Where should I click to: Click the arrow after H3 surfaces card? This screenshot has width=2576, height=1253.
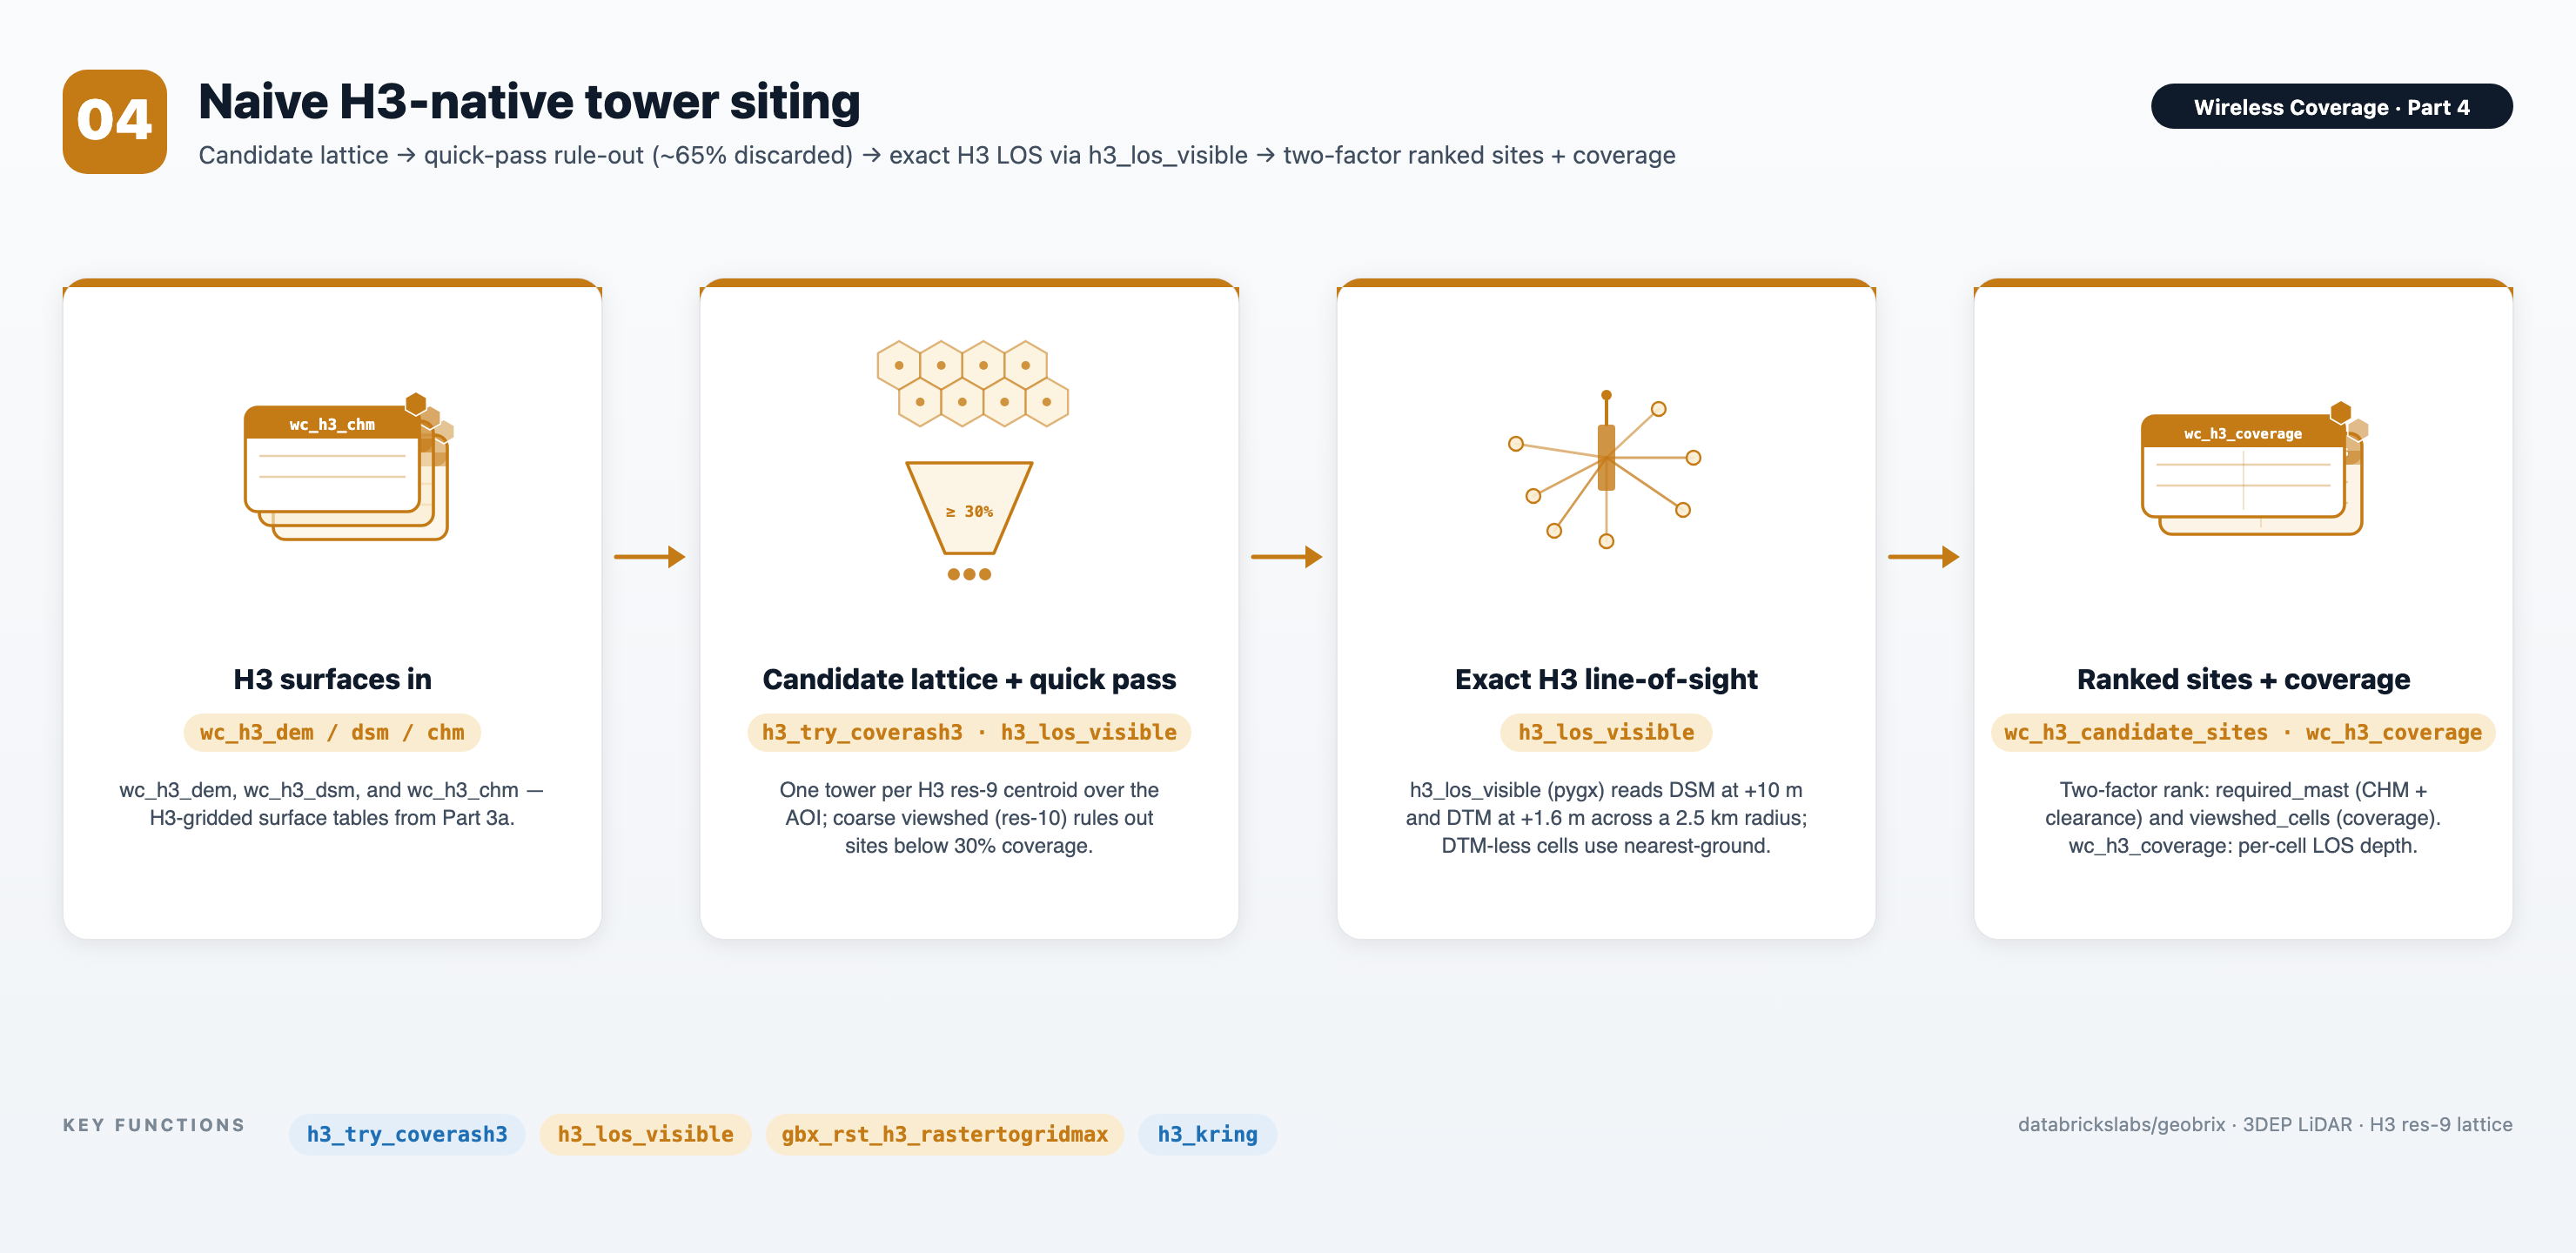pyautogui.click(x=650, y=557)
